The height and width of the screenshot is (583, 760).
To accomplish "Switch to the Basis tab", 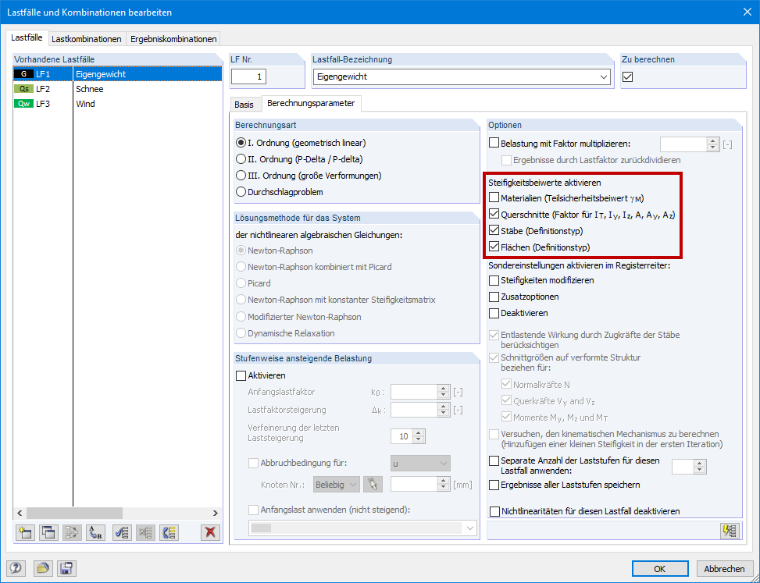I will tap(244, 105).
